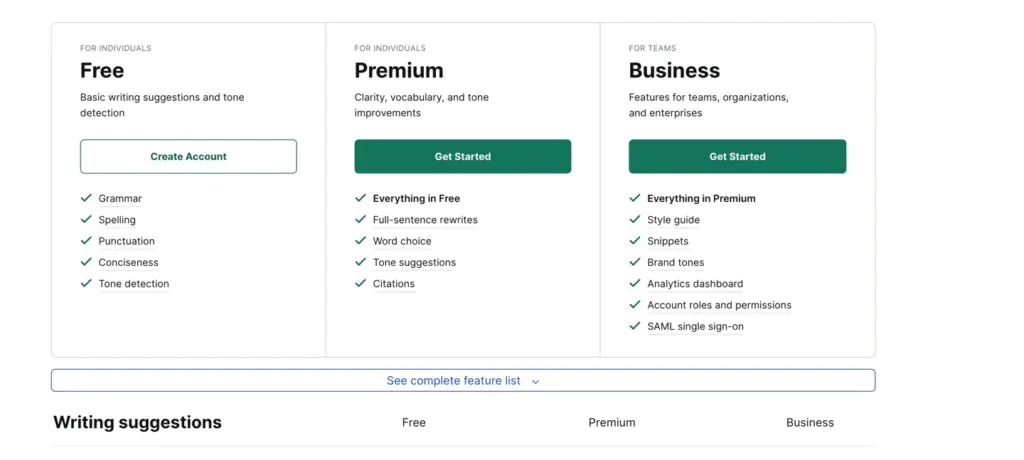Image resolution: width=1024 pixels, height=460 pixels.
Task: Click the checkmark beside SAML single sign-on
Action: click(x=635, y=326)
